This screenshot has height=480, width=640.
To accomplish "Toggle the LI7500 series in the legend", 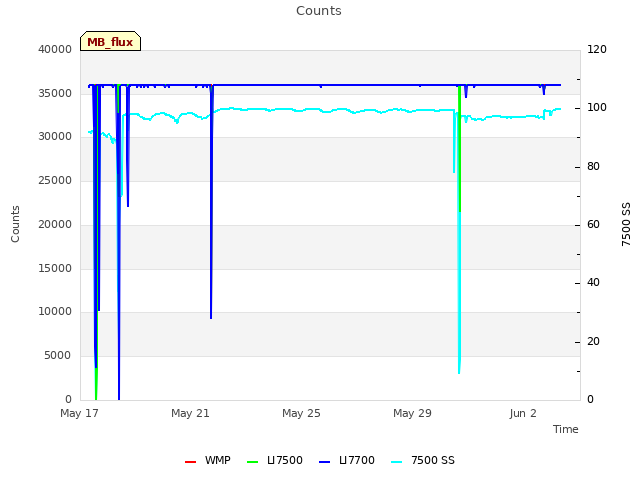I will (275, 460).
